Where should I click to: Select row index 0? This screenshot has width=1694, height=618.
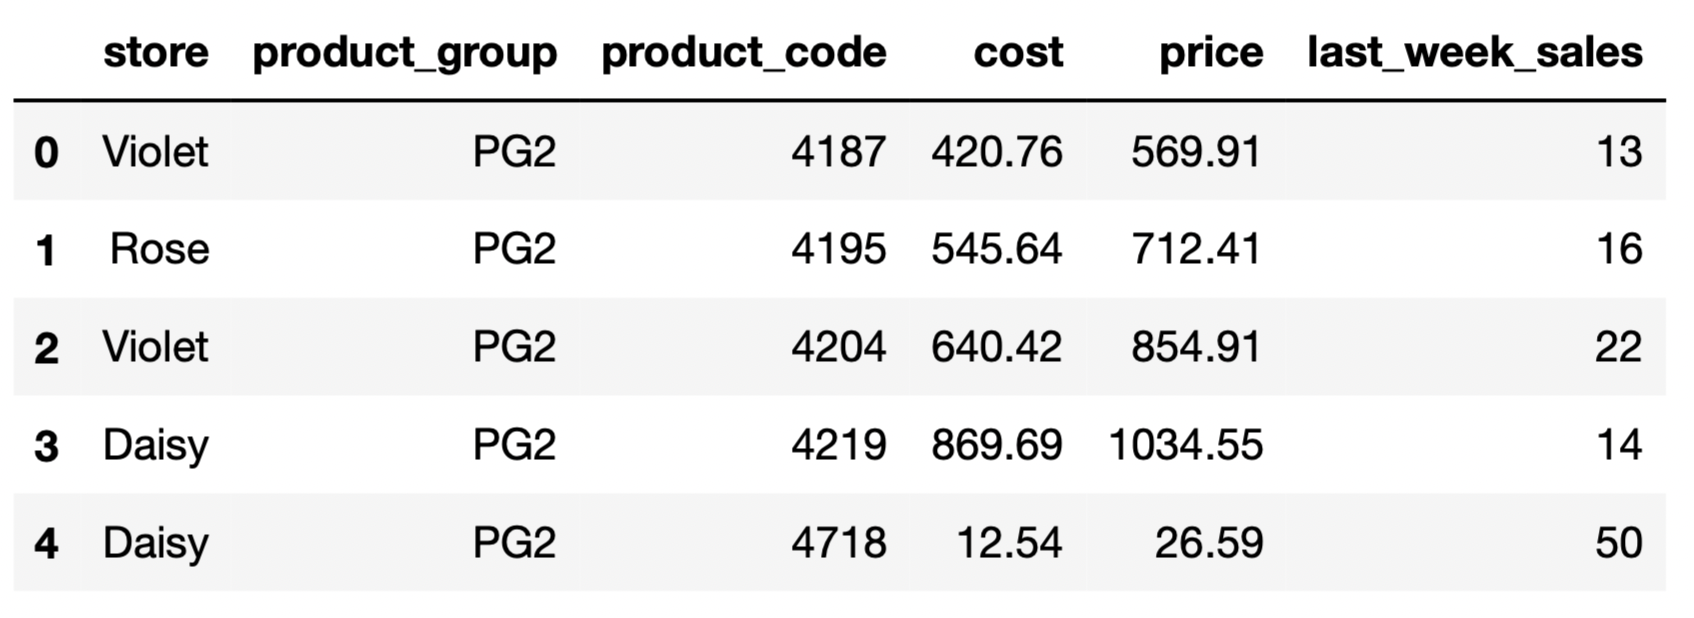tap(46, 152)
